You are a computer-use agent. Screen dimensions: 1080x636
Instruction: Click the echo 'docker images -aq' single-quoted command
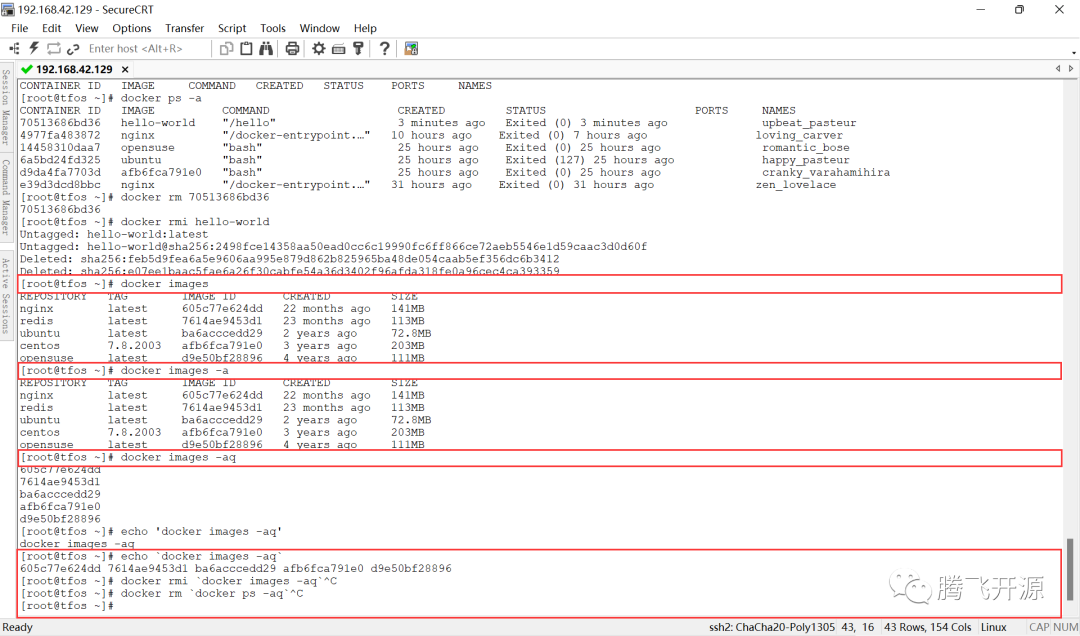(x=152, y=531)
